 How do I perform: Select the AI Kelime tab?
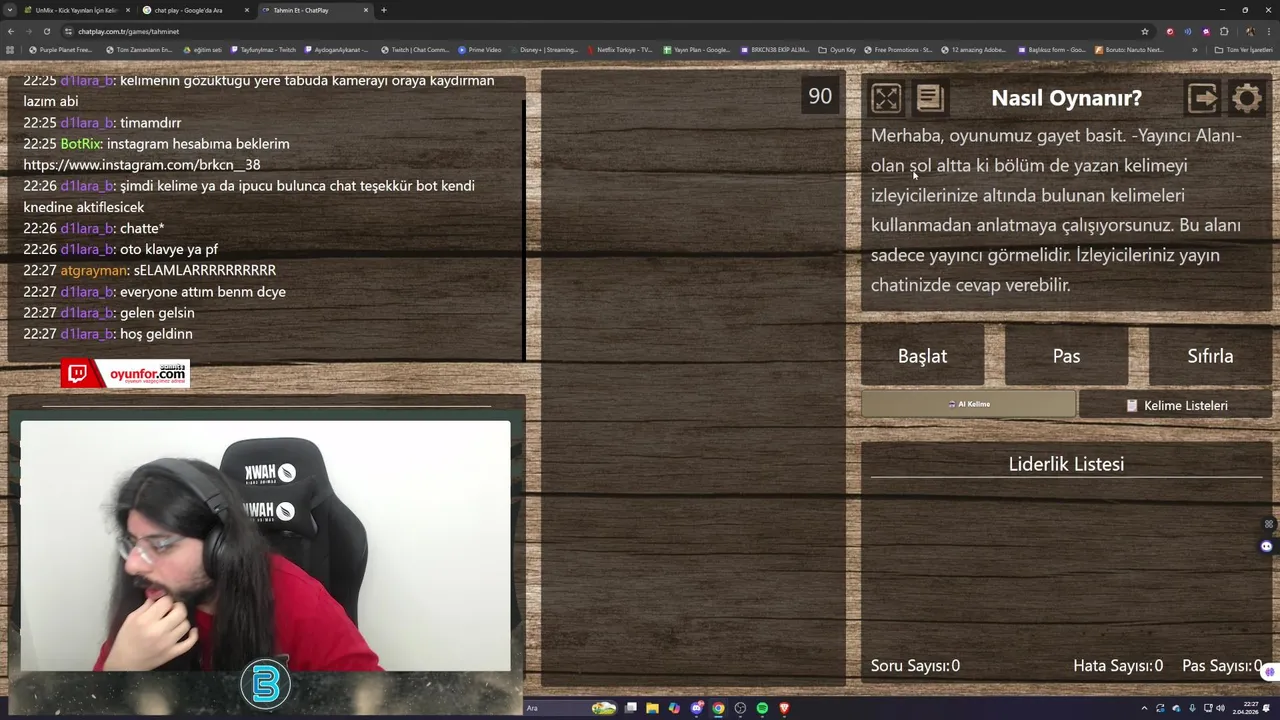tap(968, 404)
